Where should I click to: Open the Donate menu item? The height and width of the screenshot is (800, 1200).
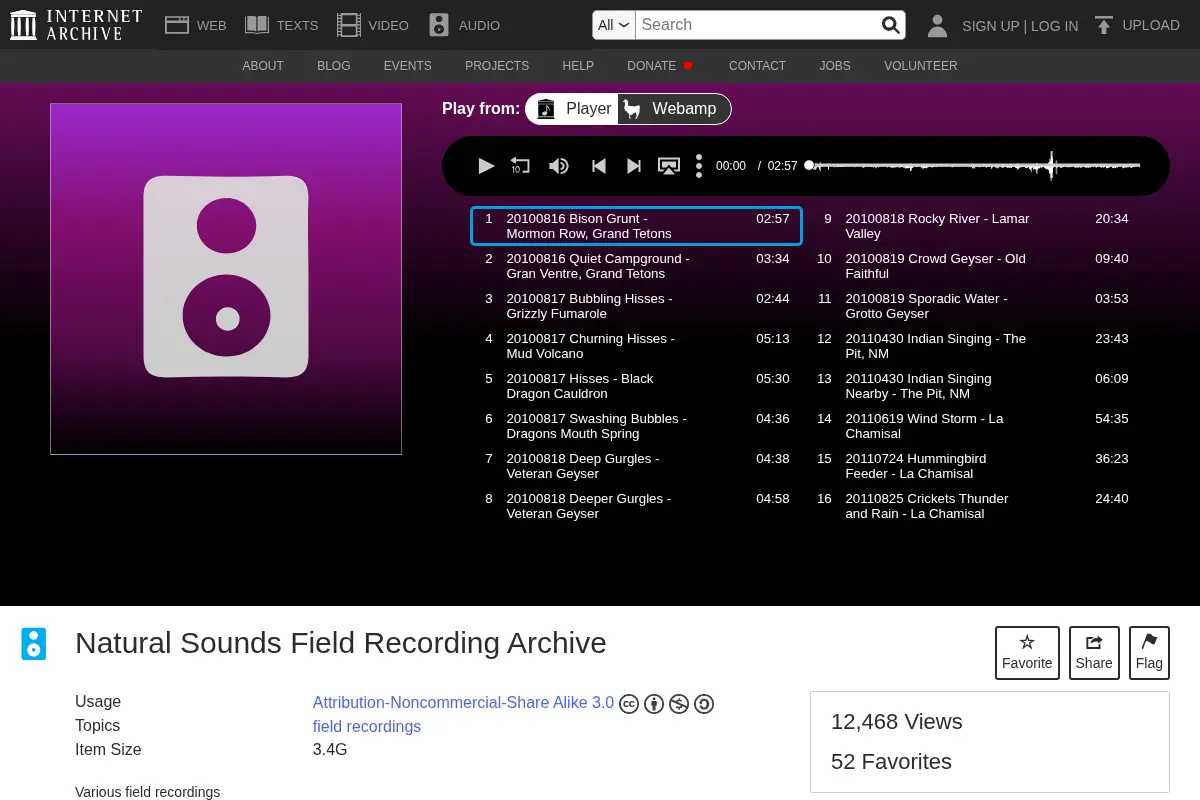[x=660, y=66]
